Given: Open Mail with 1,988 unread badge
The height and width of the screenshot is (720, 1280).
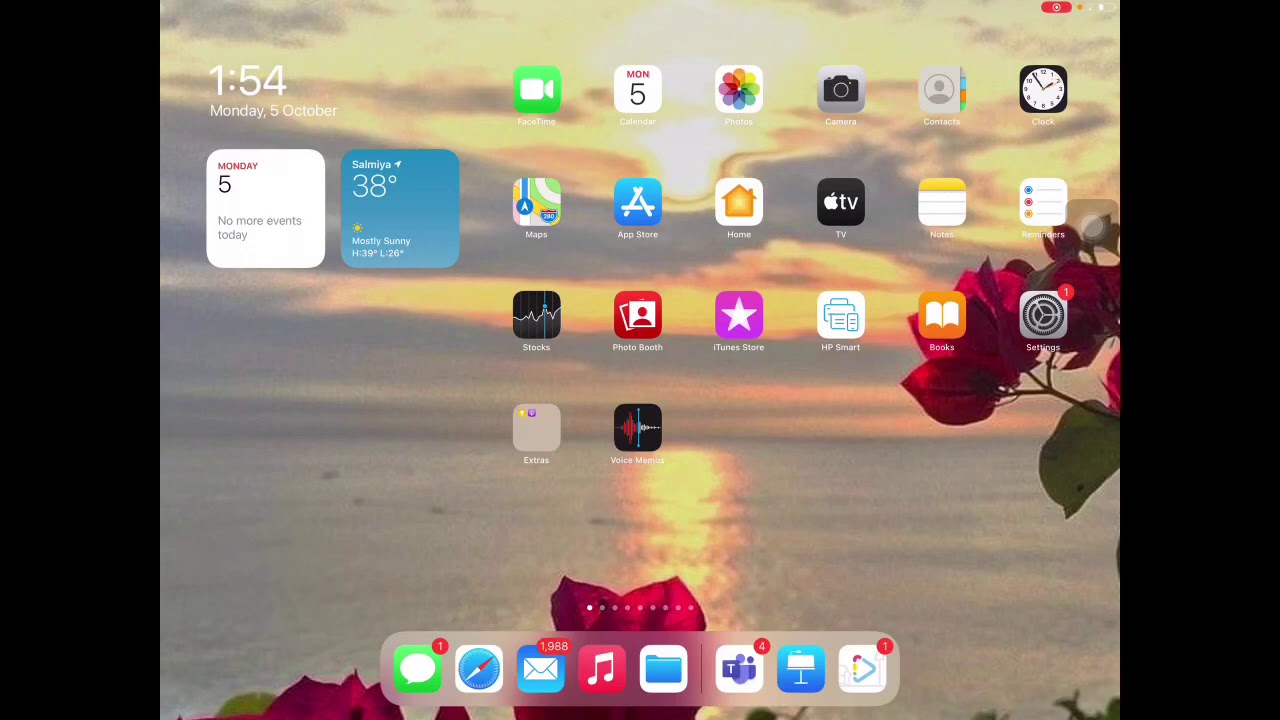Looking at the screenshot, I should click(541, 670).
